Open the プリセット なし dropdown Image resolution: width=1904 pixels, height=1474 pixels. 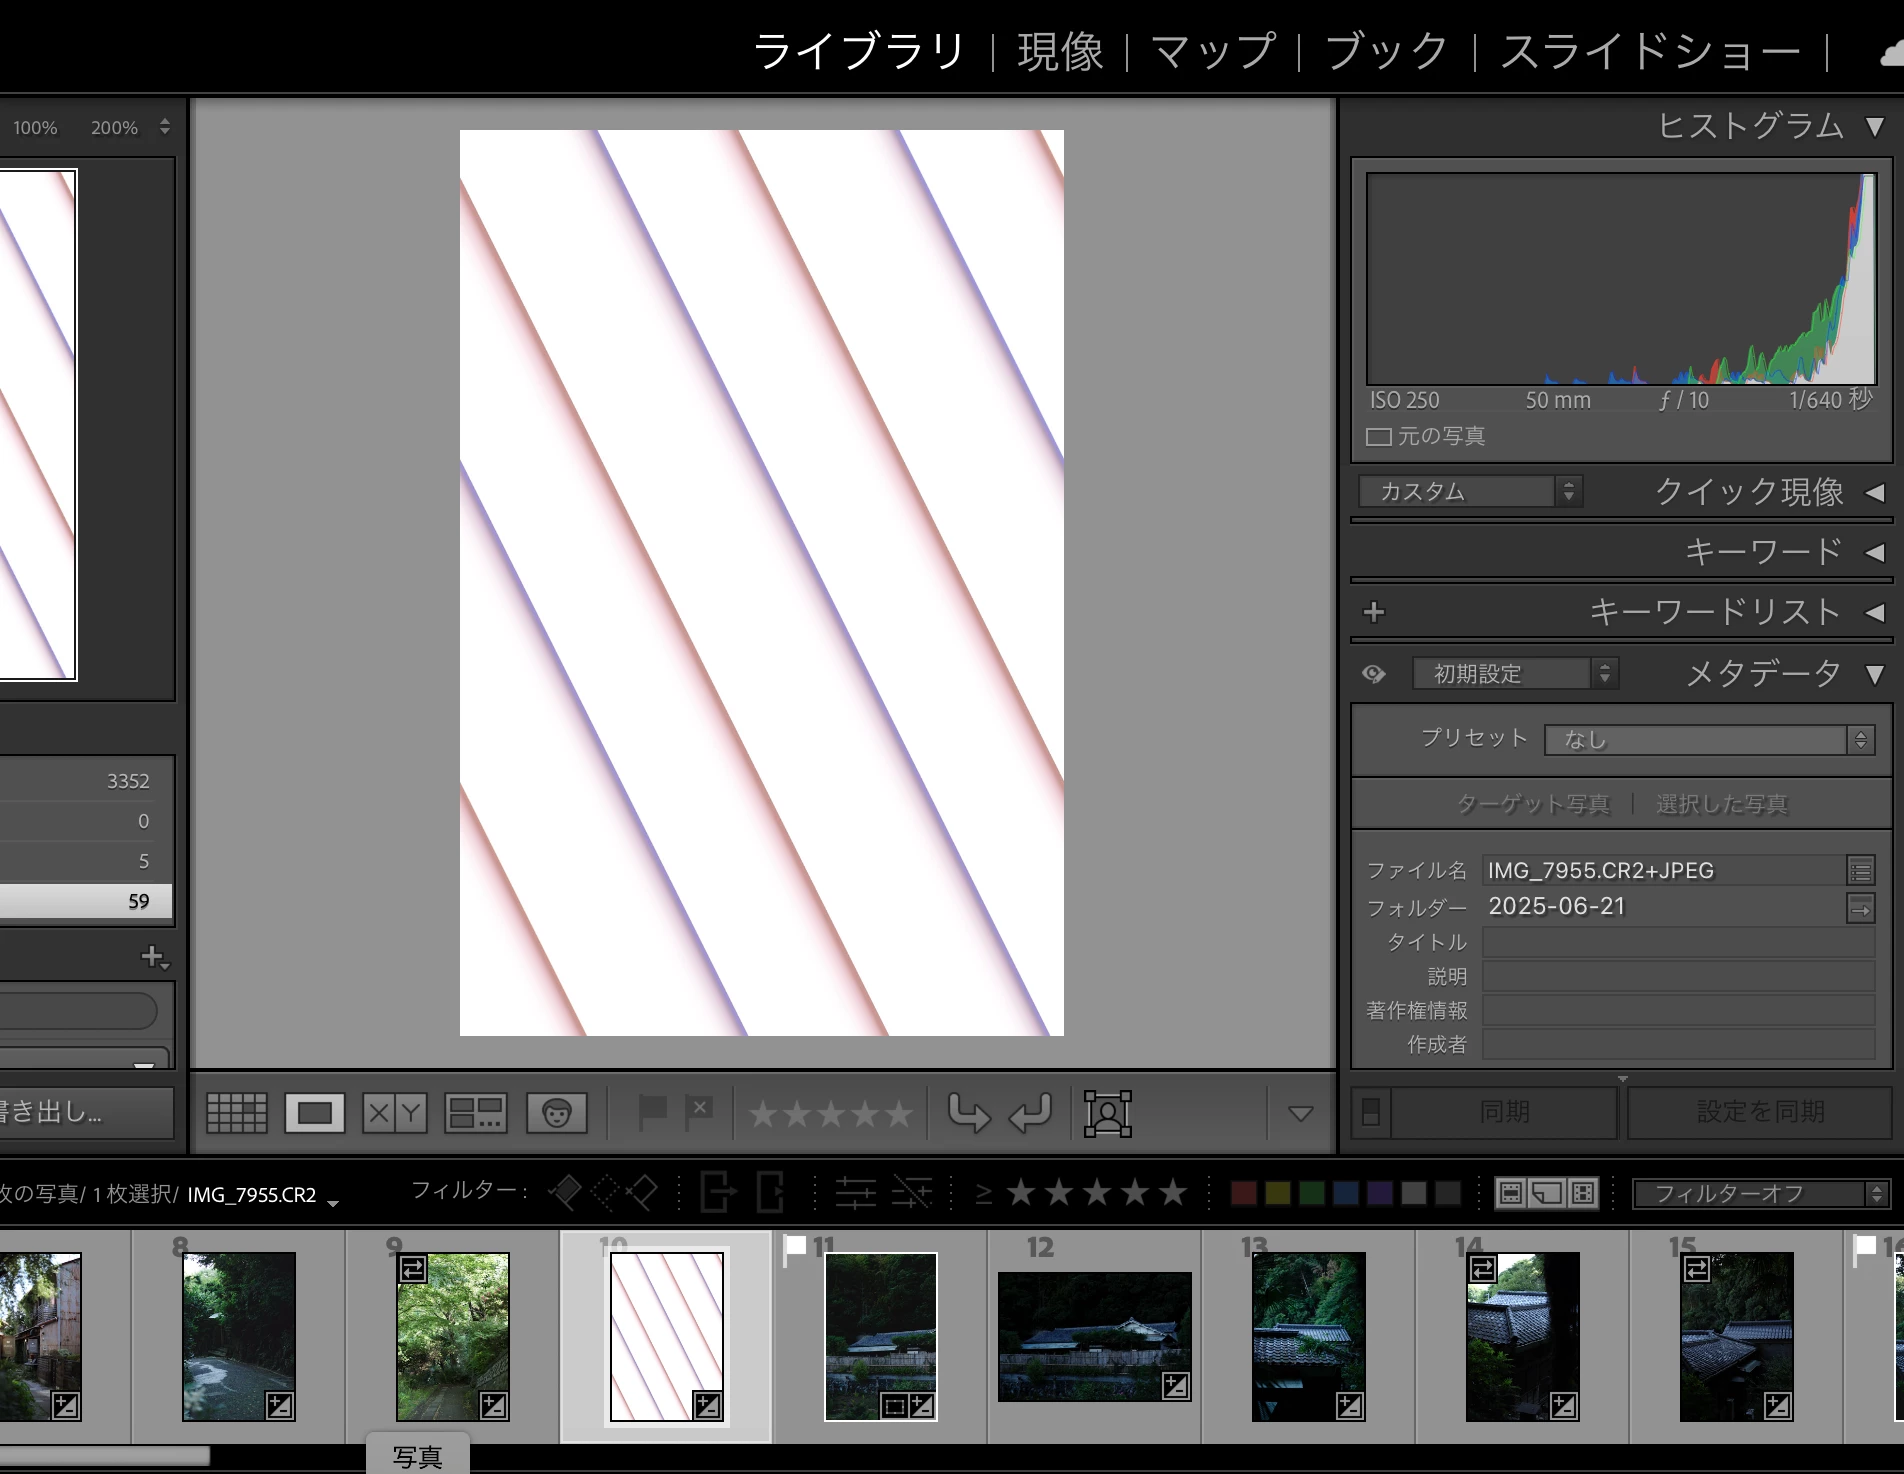1709,739
